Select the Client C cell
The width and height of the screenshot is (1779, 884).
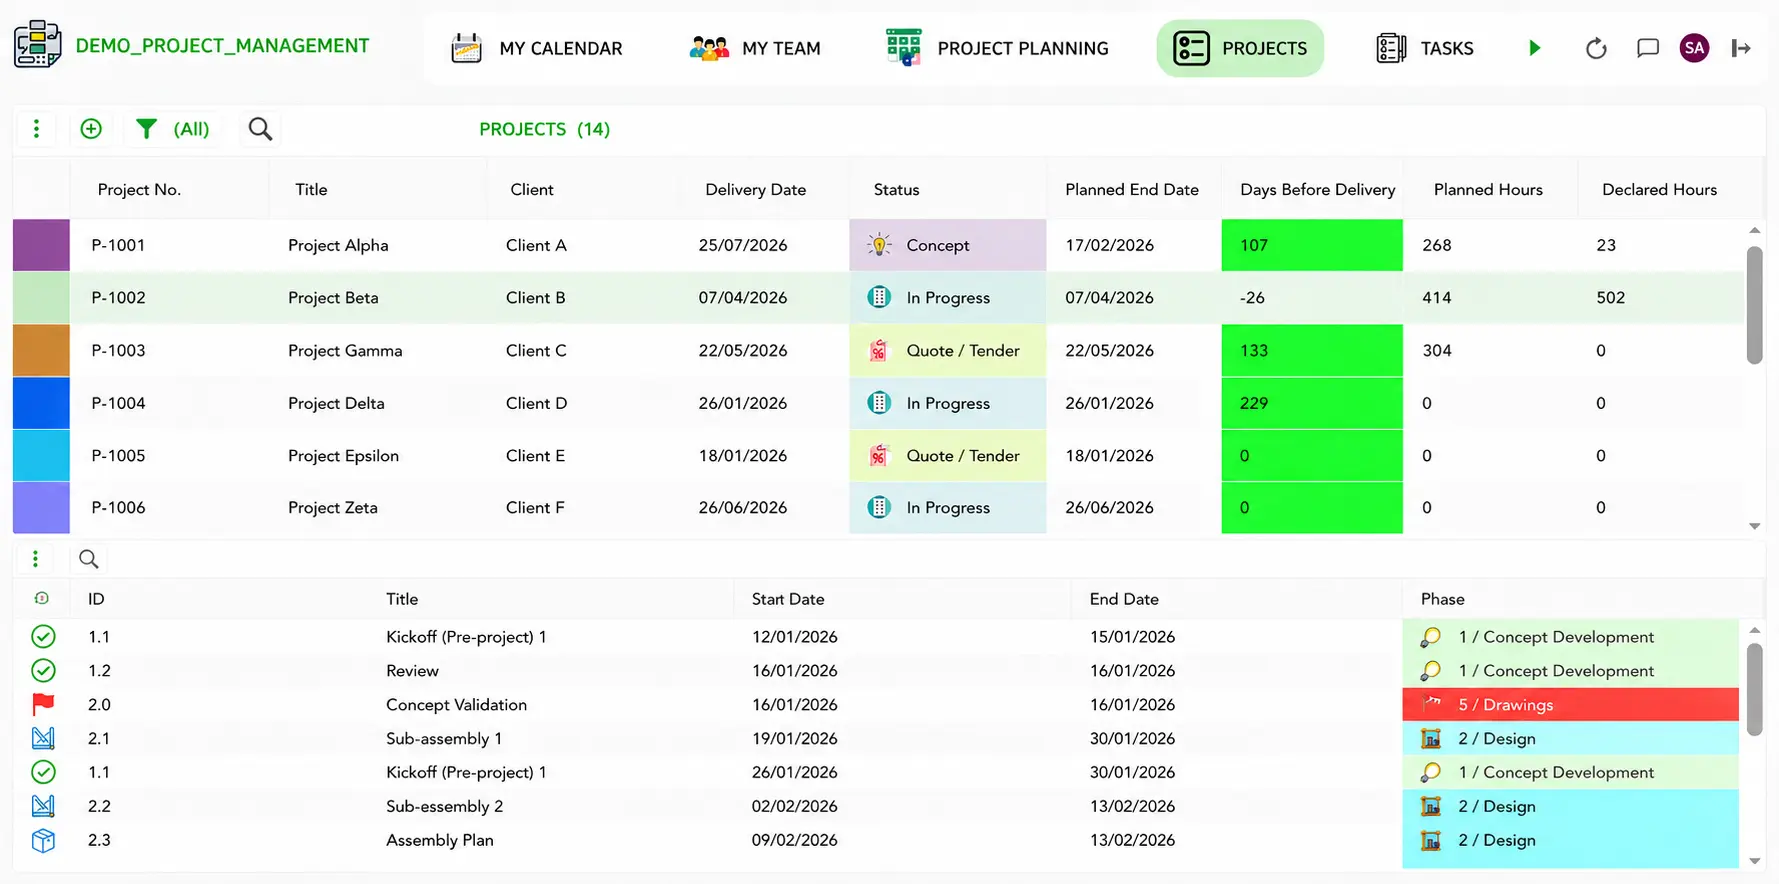[536, 350]
